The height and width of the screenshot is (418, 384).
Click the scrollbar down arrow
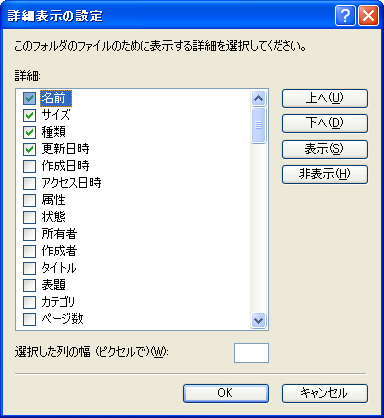pyautogui.click(x=259, y=321)
